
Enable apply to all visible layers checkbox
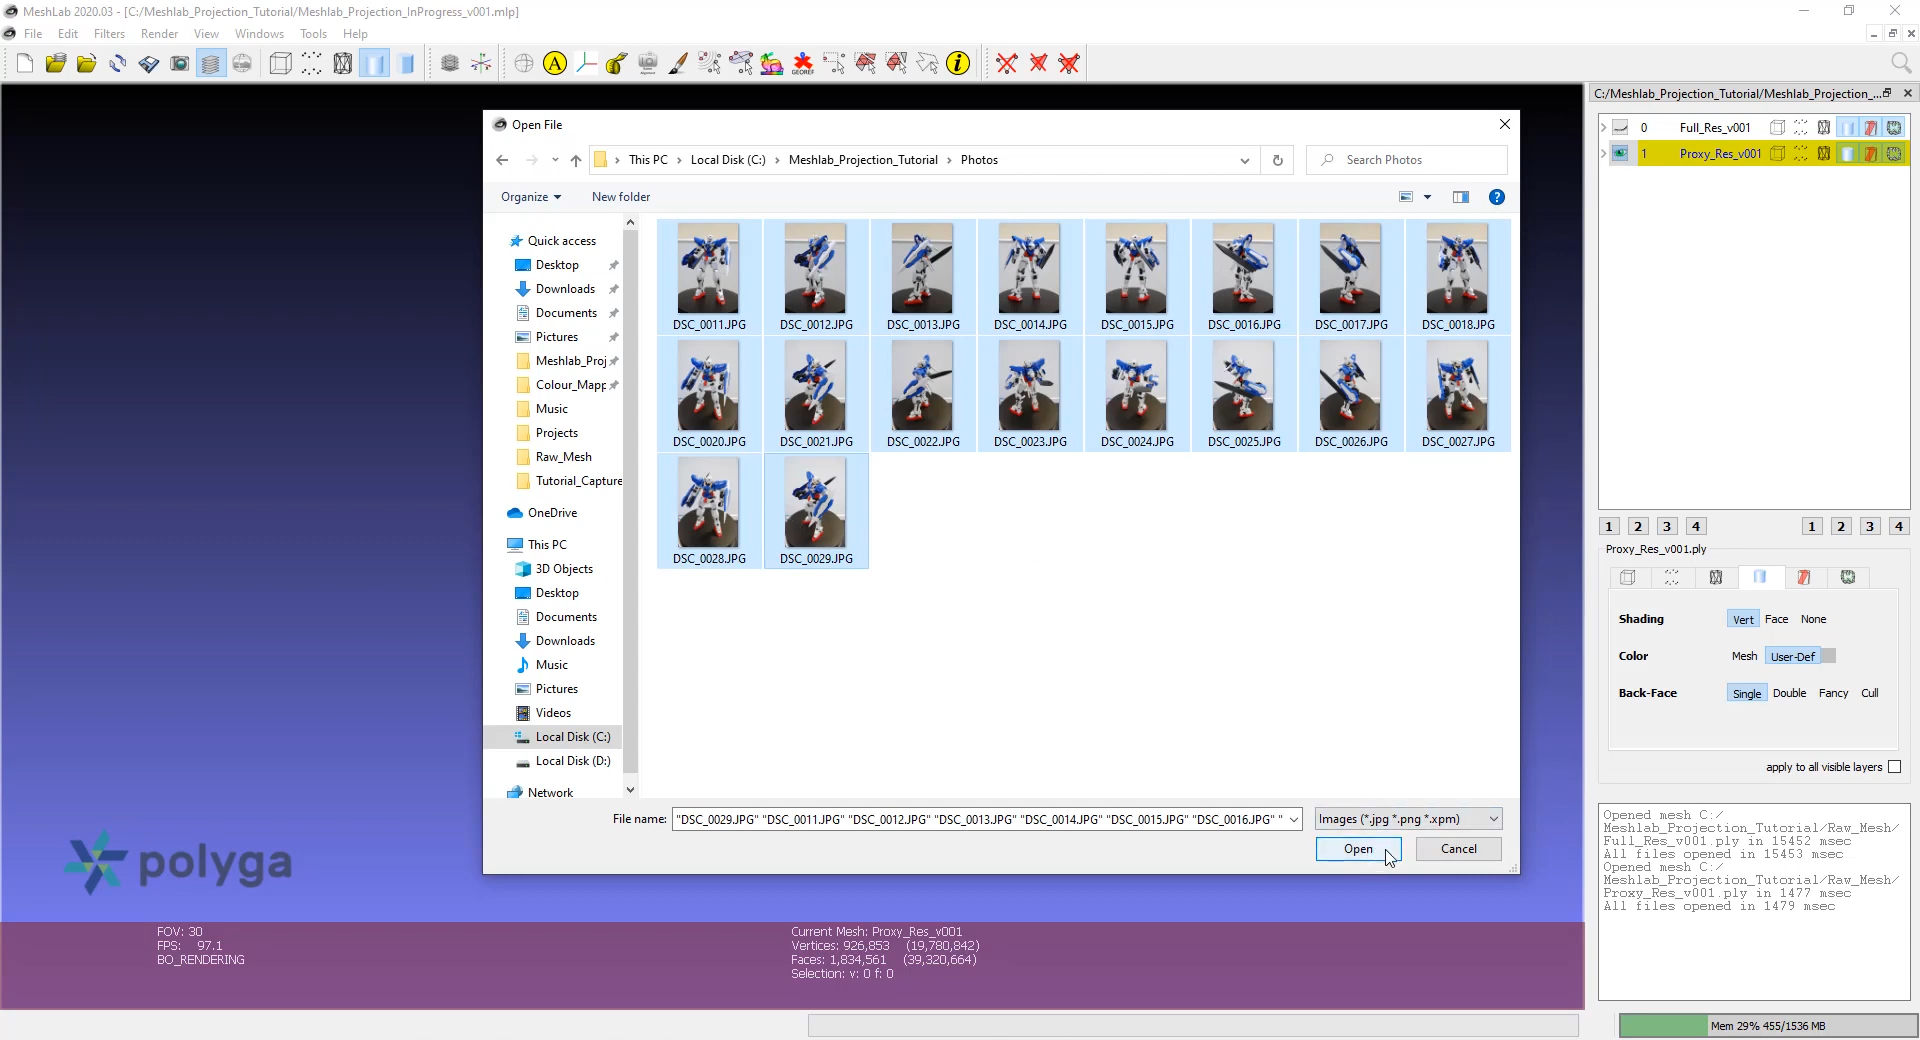[x=1894, y=767]
